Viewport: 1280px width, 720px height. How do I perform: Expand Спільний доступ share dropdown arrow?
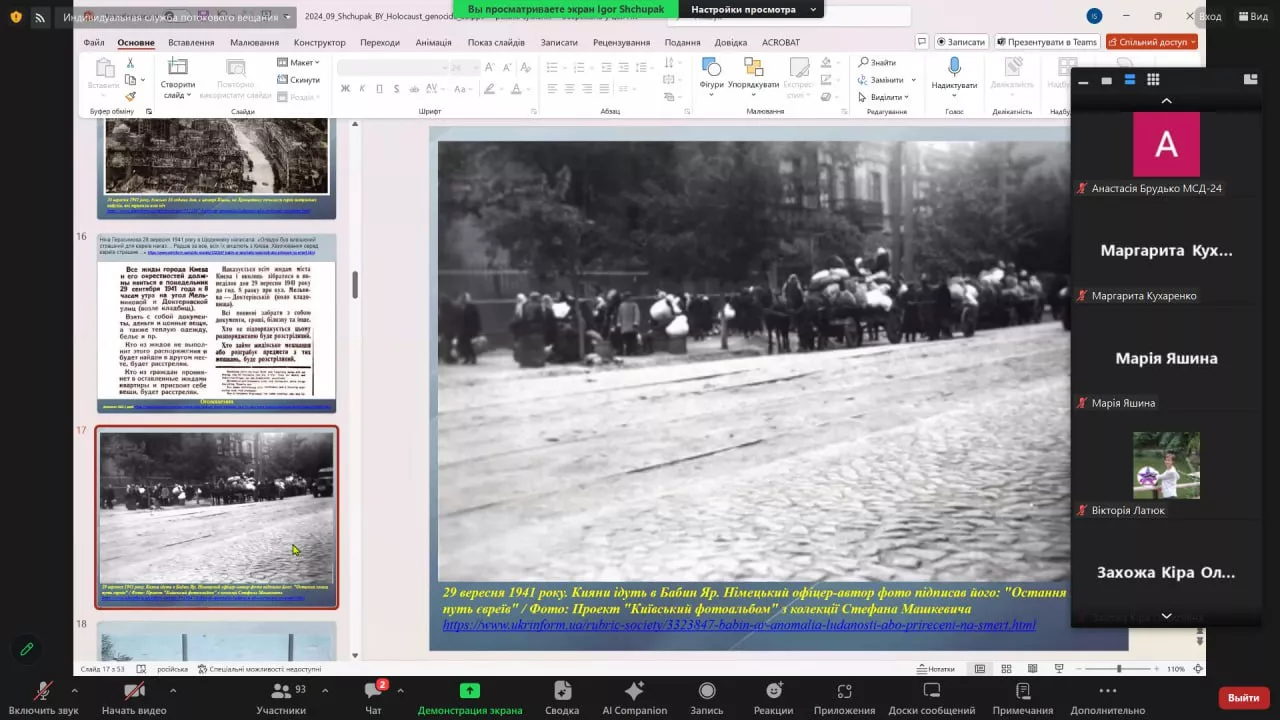(1192, 42)
